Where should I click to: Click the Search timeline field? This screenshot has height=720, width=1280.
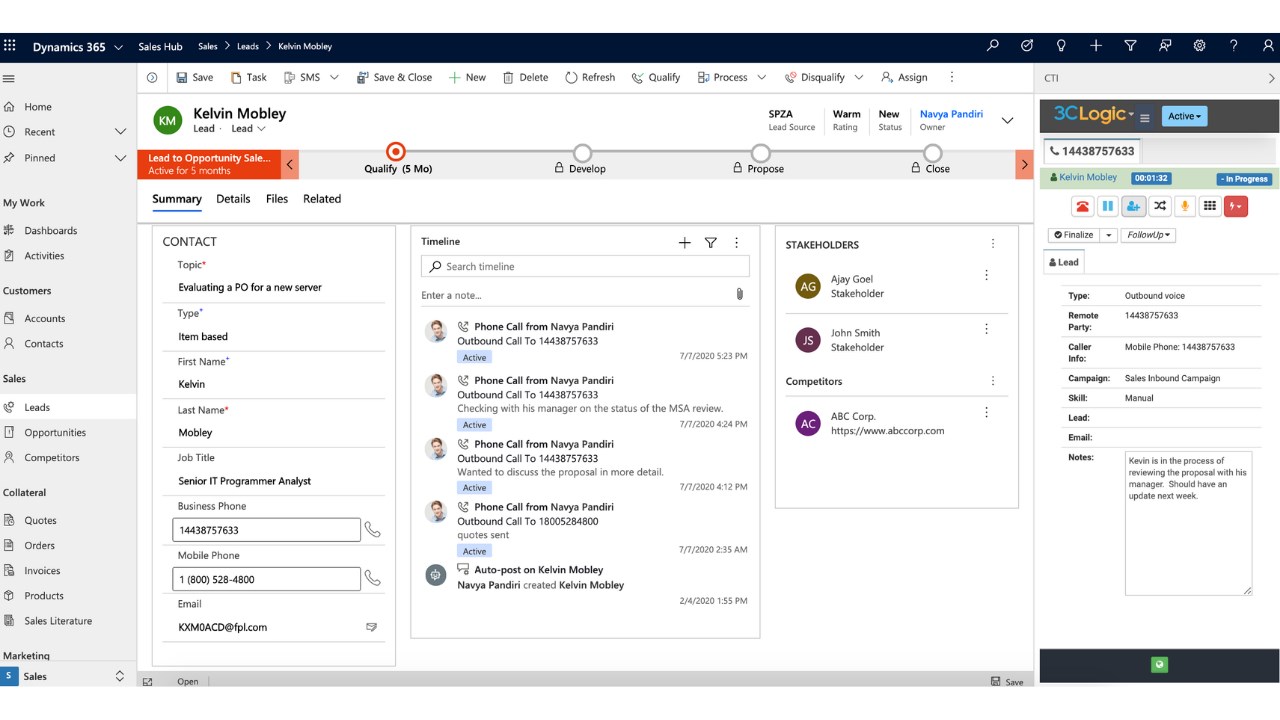coord(585,266)
